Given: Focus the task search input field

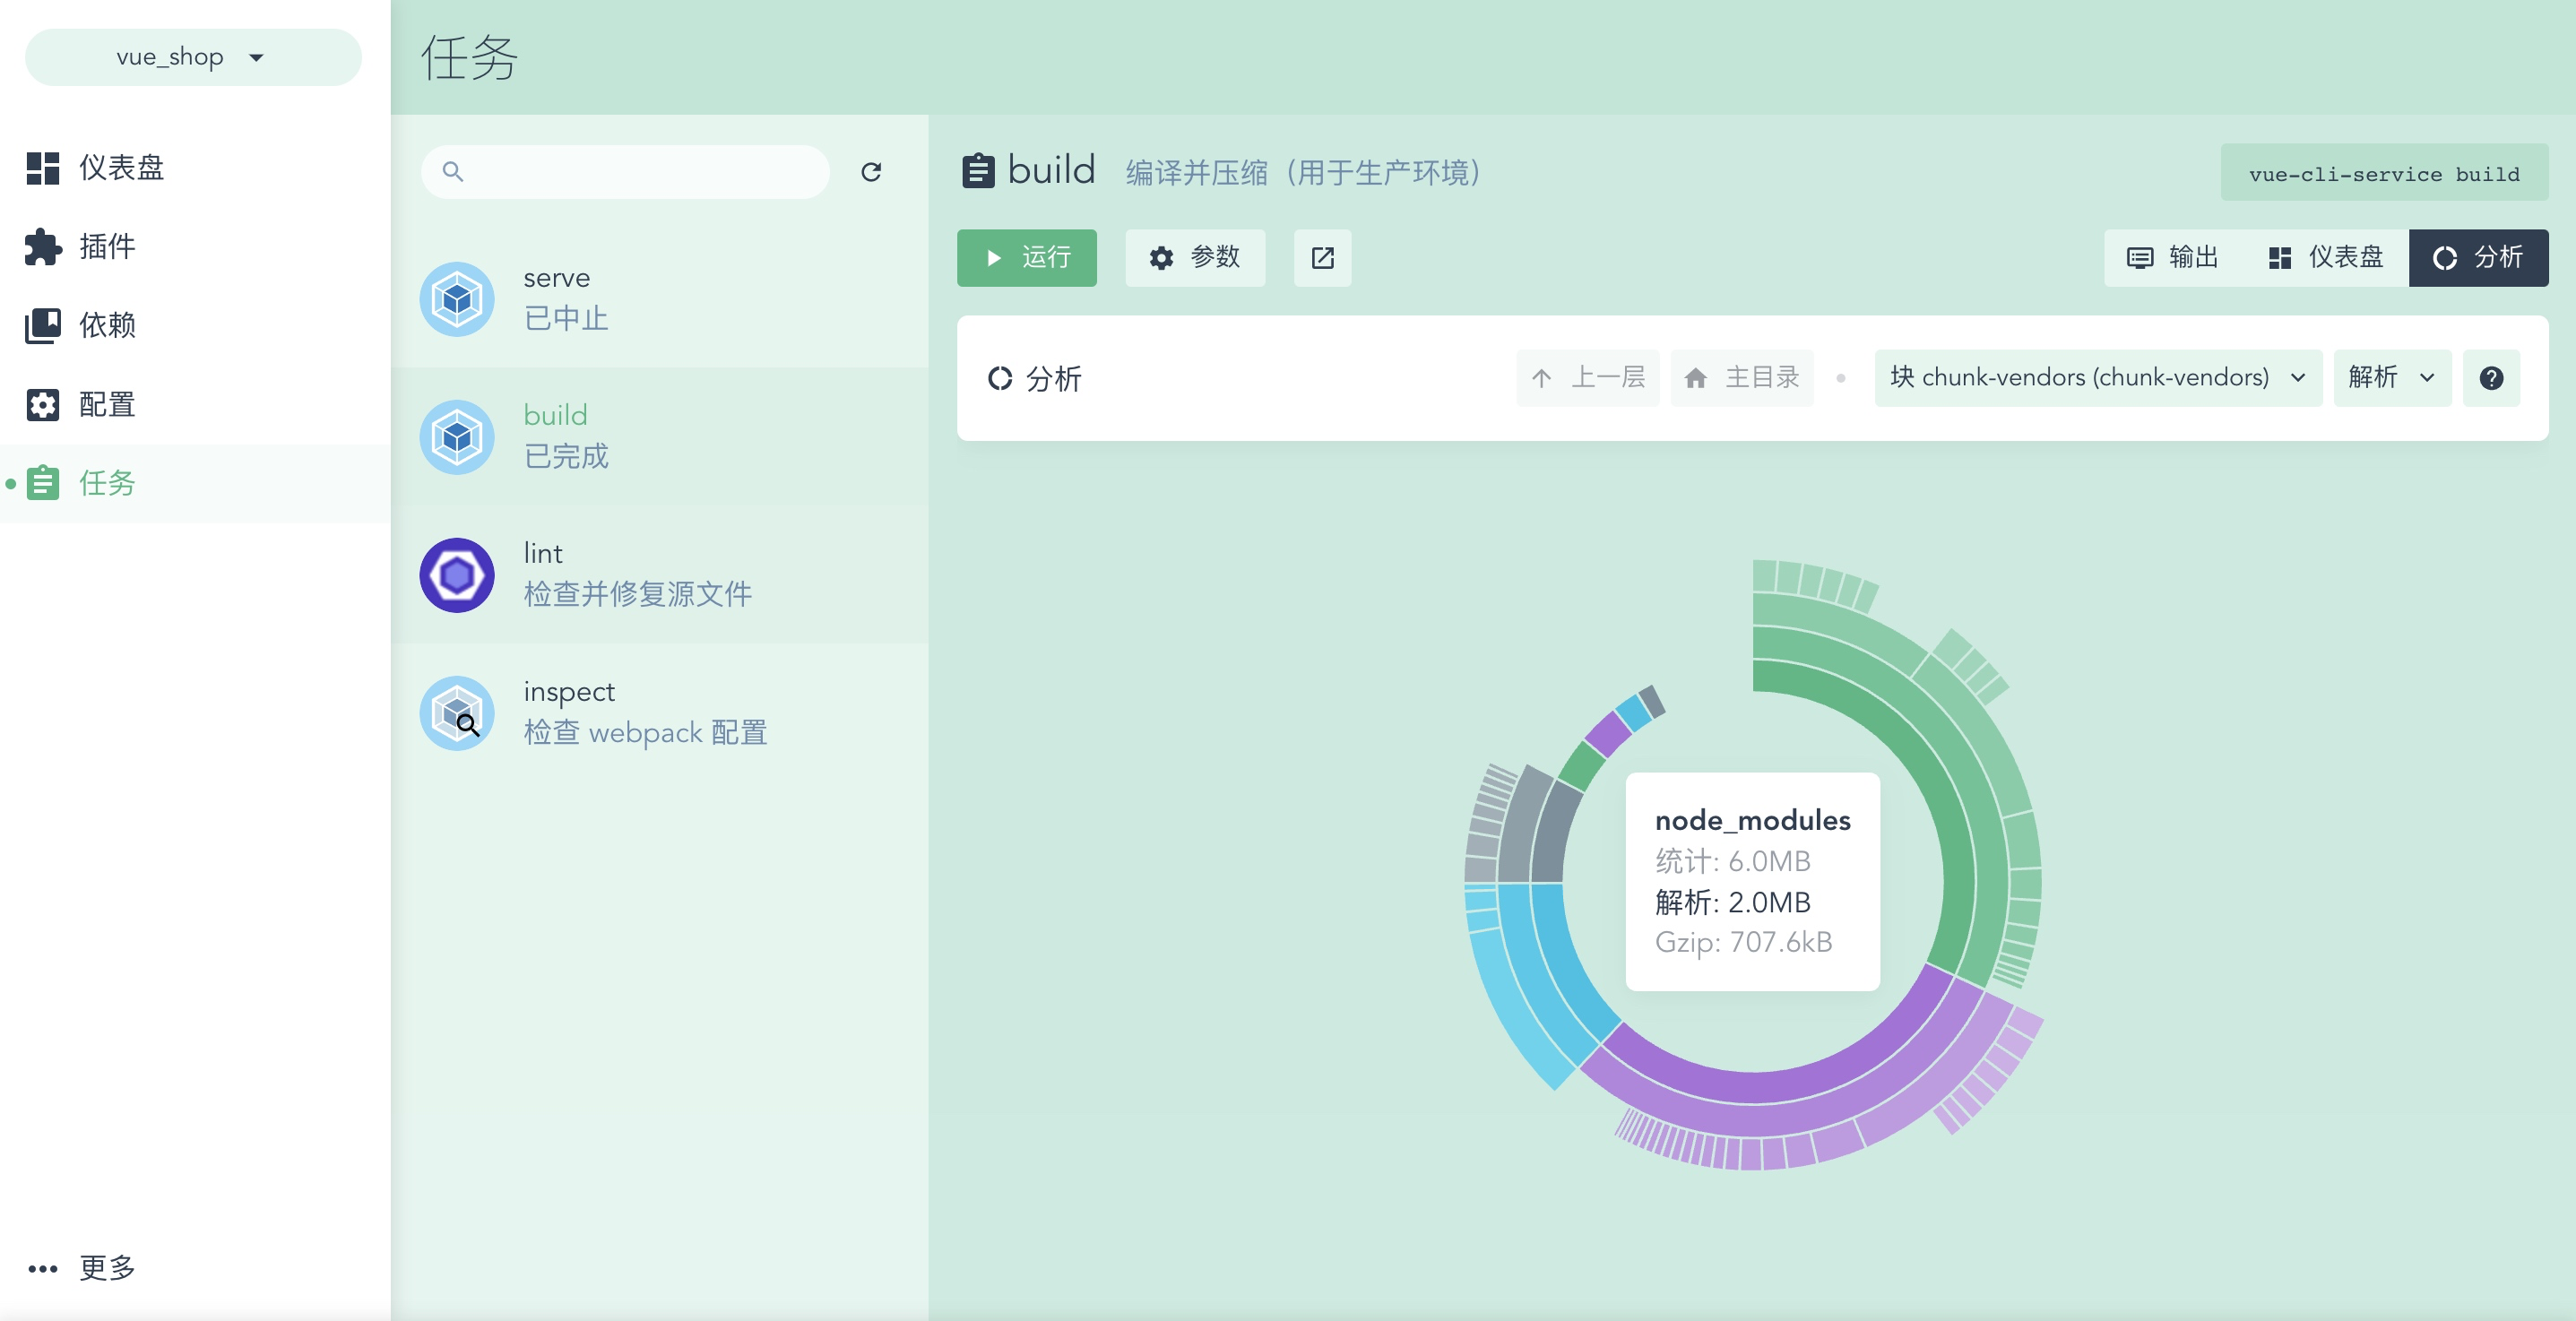Looking at the screenshot, I should coord(625,172).
